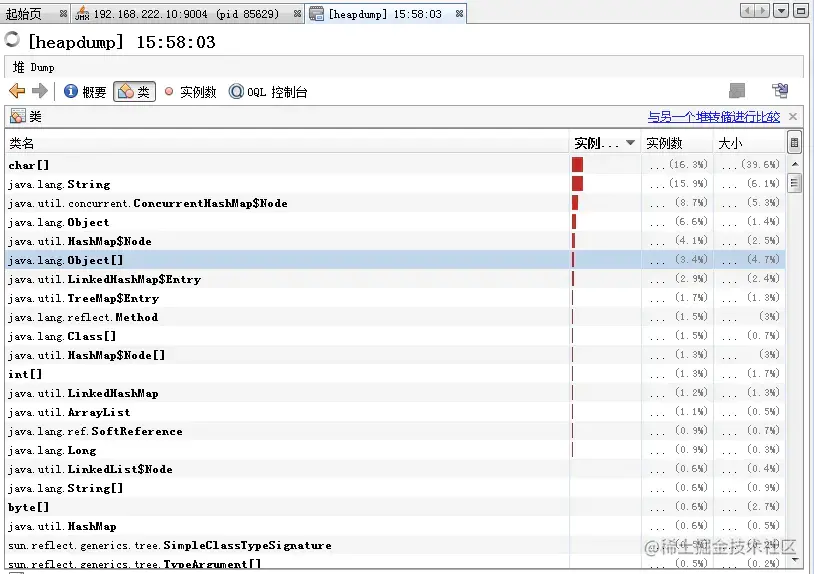Open tab list dropdown button
This screenshot has width=814, height=574.
781,10
